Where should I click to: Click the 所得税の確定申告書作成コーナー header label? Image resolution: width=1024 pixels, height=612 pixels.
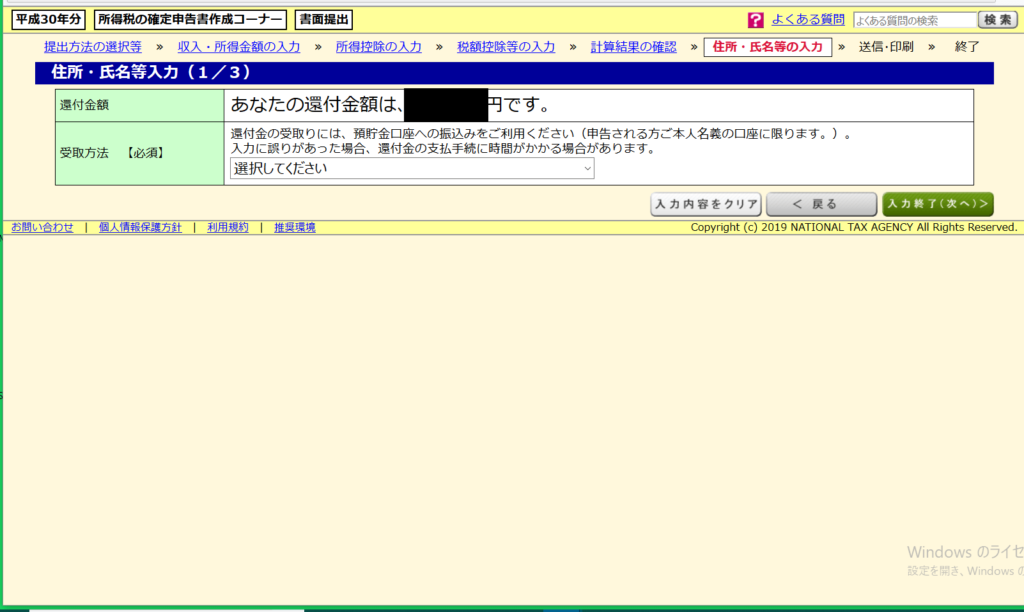190,20
